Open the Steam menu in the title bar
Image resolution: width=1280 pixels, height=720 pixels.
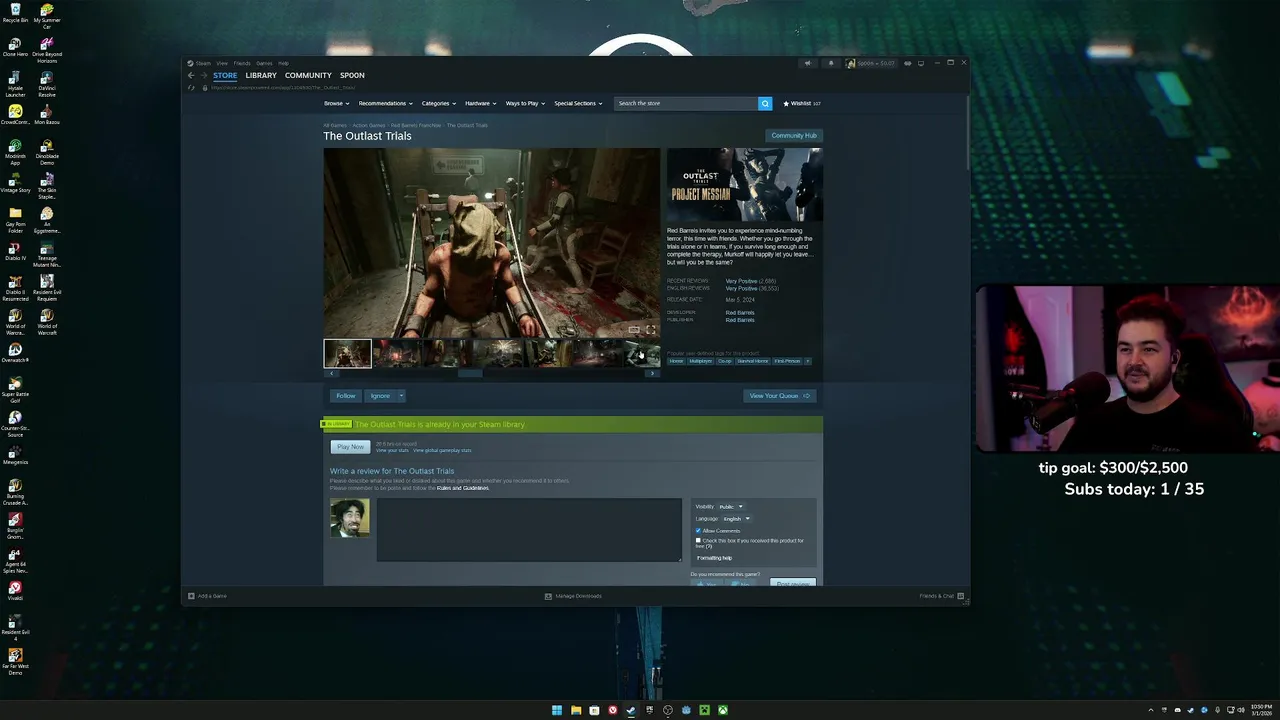203,63
